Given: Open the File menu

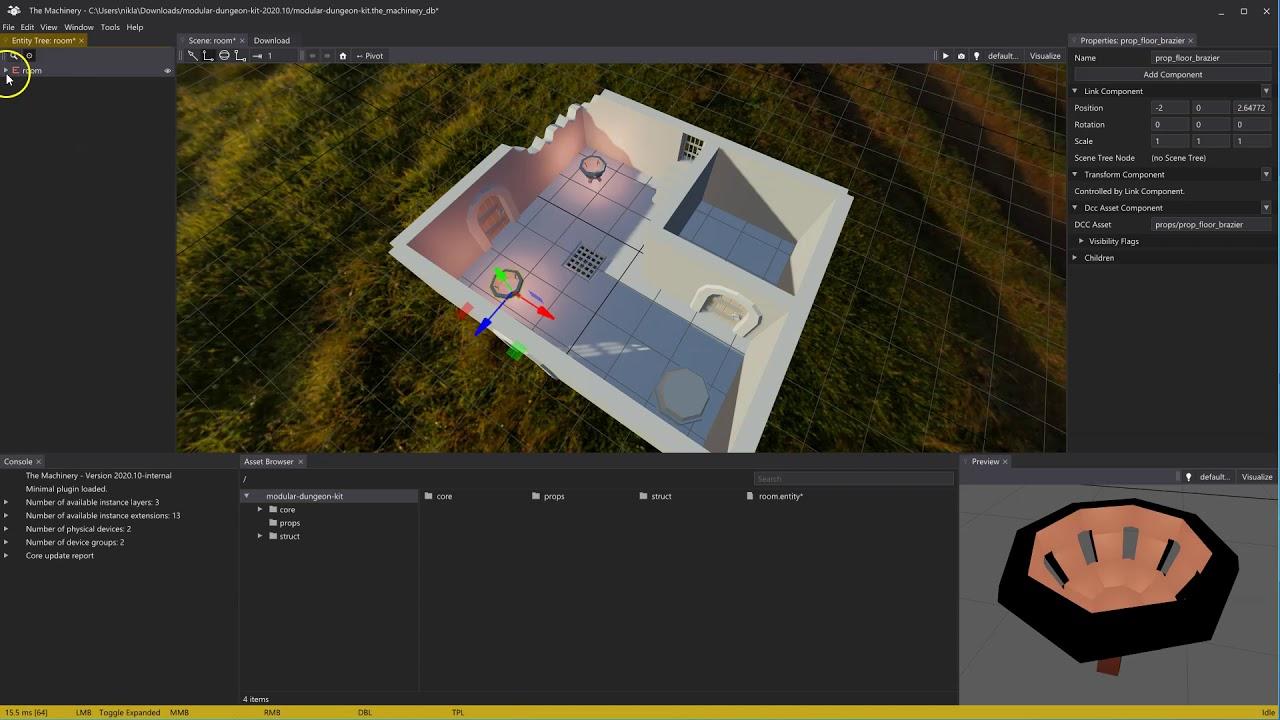Looking at the screenshot, I should (8, 27).
